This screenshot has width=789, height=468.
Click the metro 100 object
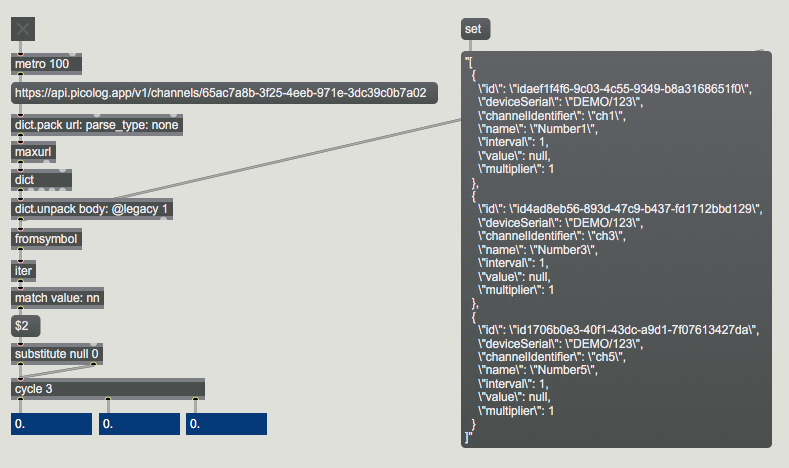(46, 64)
